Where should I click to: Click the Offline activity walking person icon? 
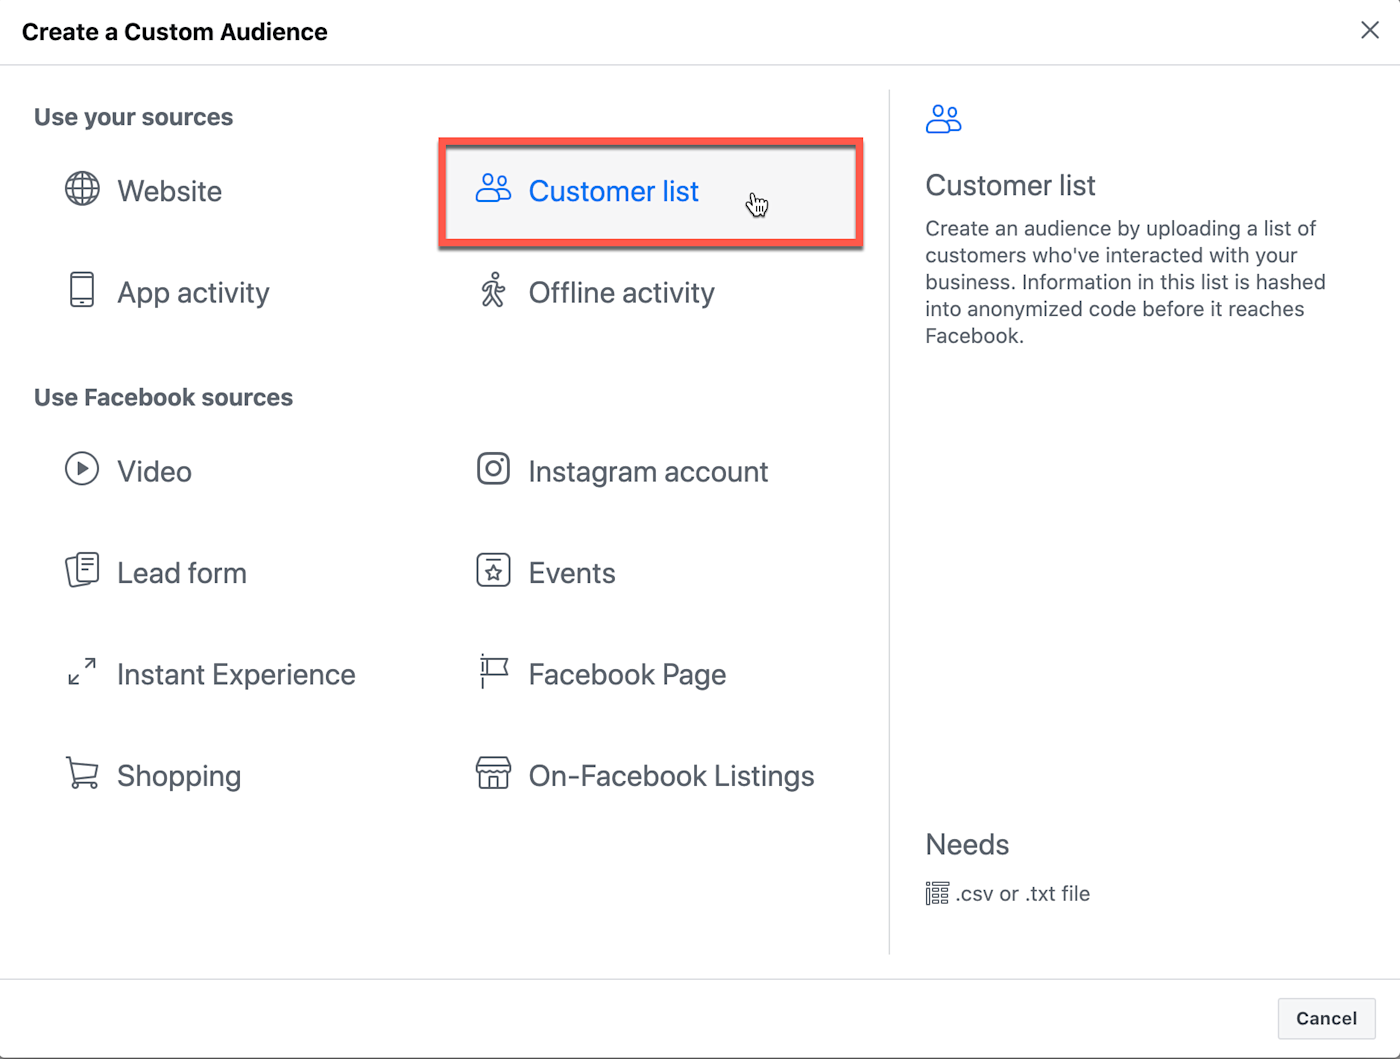tap(493, 290)
